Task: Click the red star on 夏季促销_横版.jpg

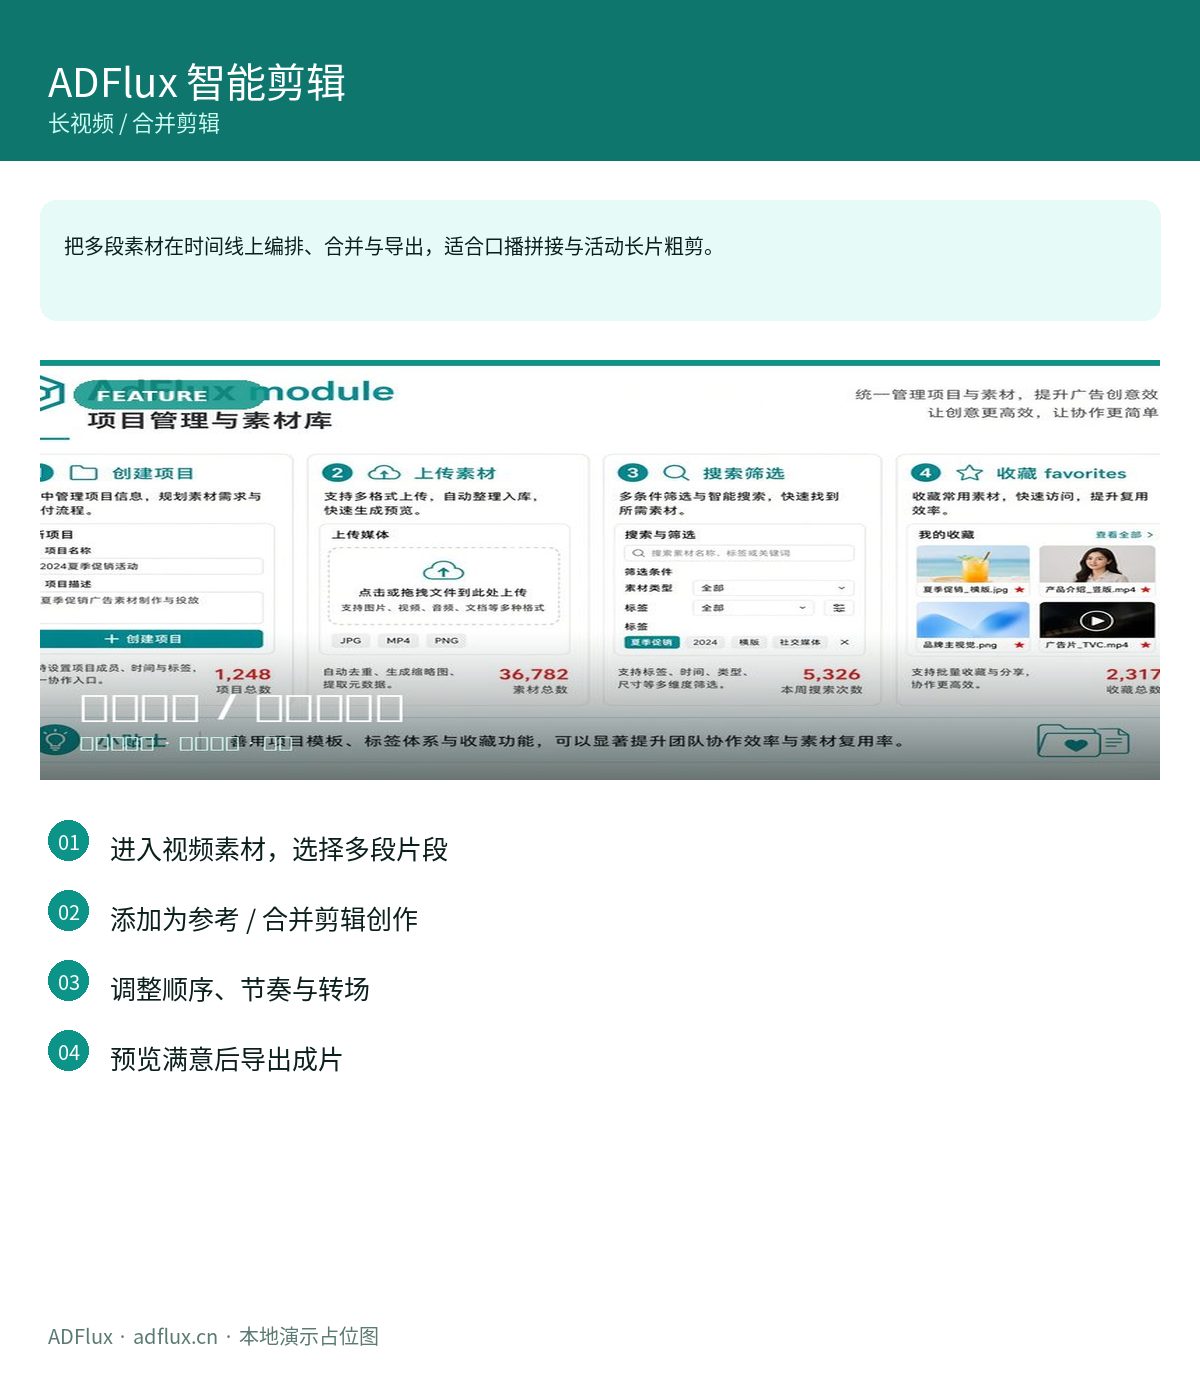Action: click(1019, 590)
